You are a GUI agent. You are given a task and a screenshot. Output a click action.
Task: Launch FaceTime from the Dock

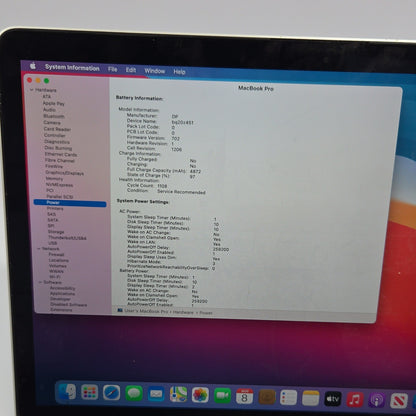[222, 396]
